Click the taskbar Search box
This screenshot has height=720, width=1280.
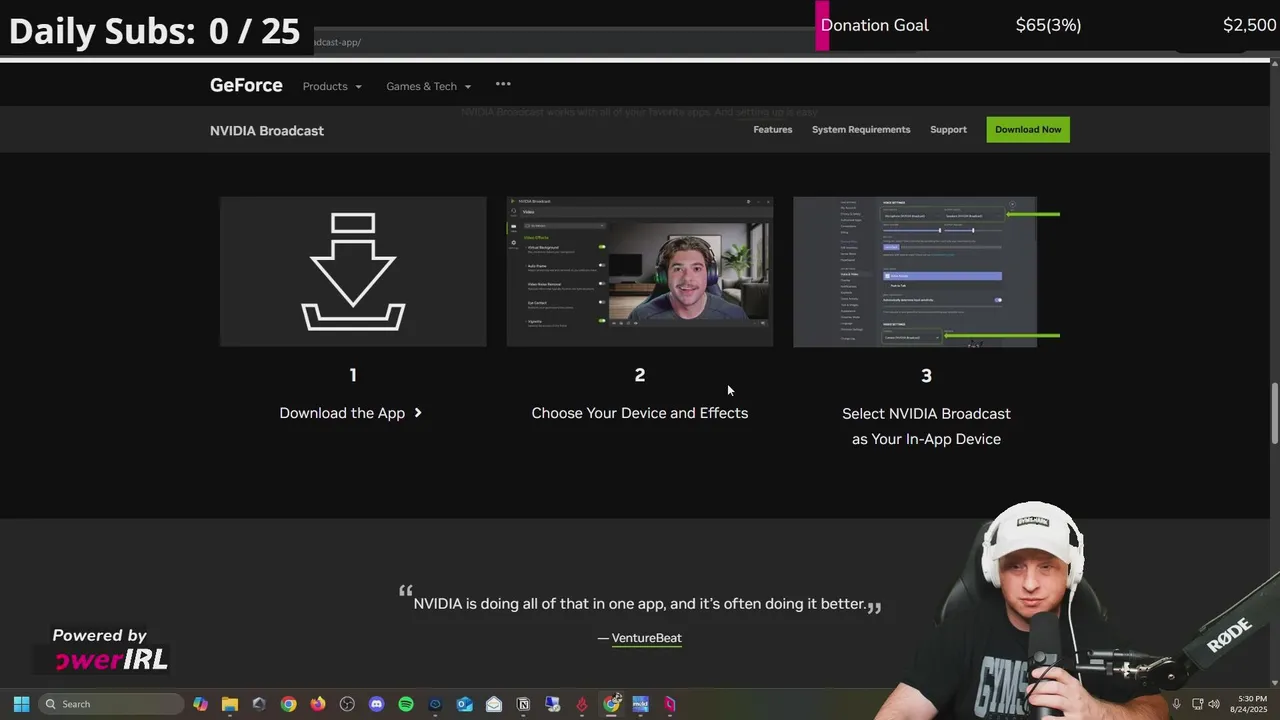pyautogui.click(x=112, y=704)
